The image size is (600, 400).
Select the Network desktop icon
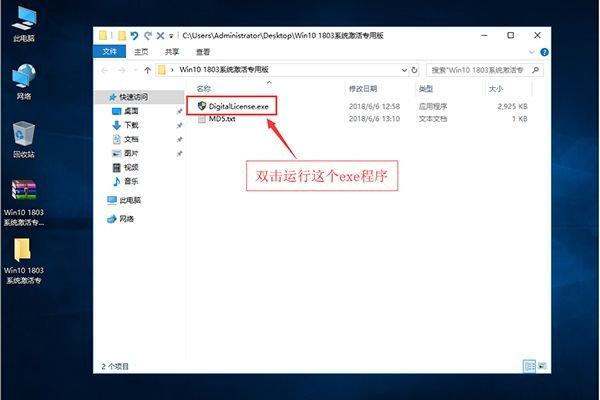pos(24,81)
